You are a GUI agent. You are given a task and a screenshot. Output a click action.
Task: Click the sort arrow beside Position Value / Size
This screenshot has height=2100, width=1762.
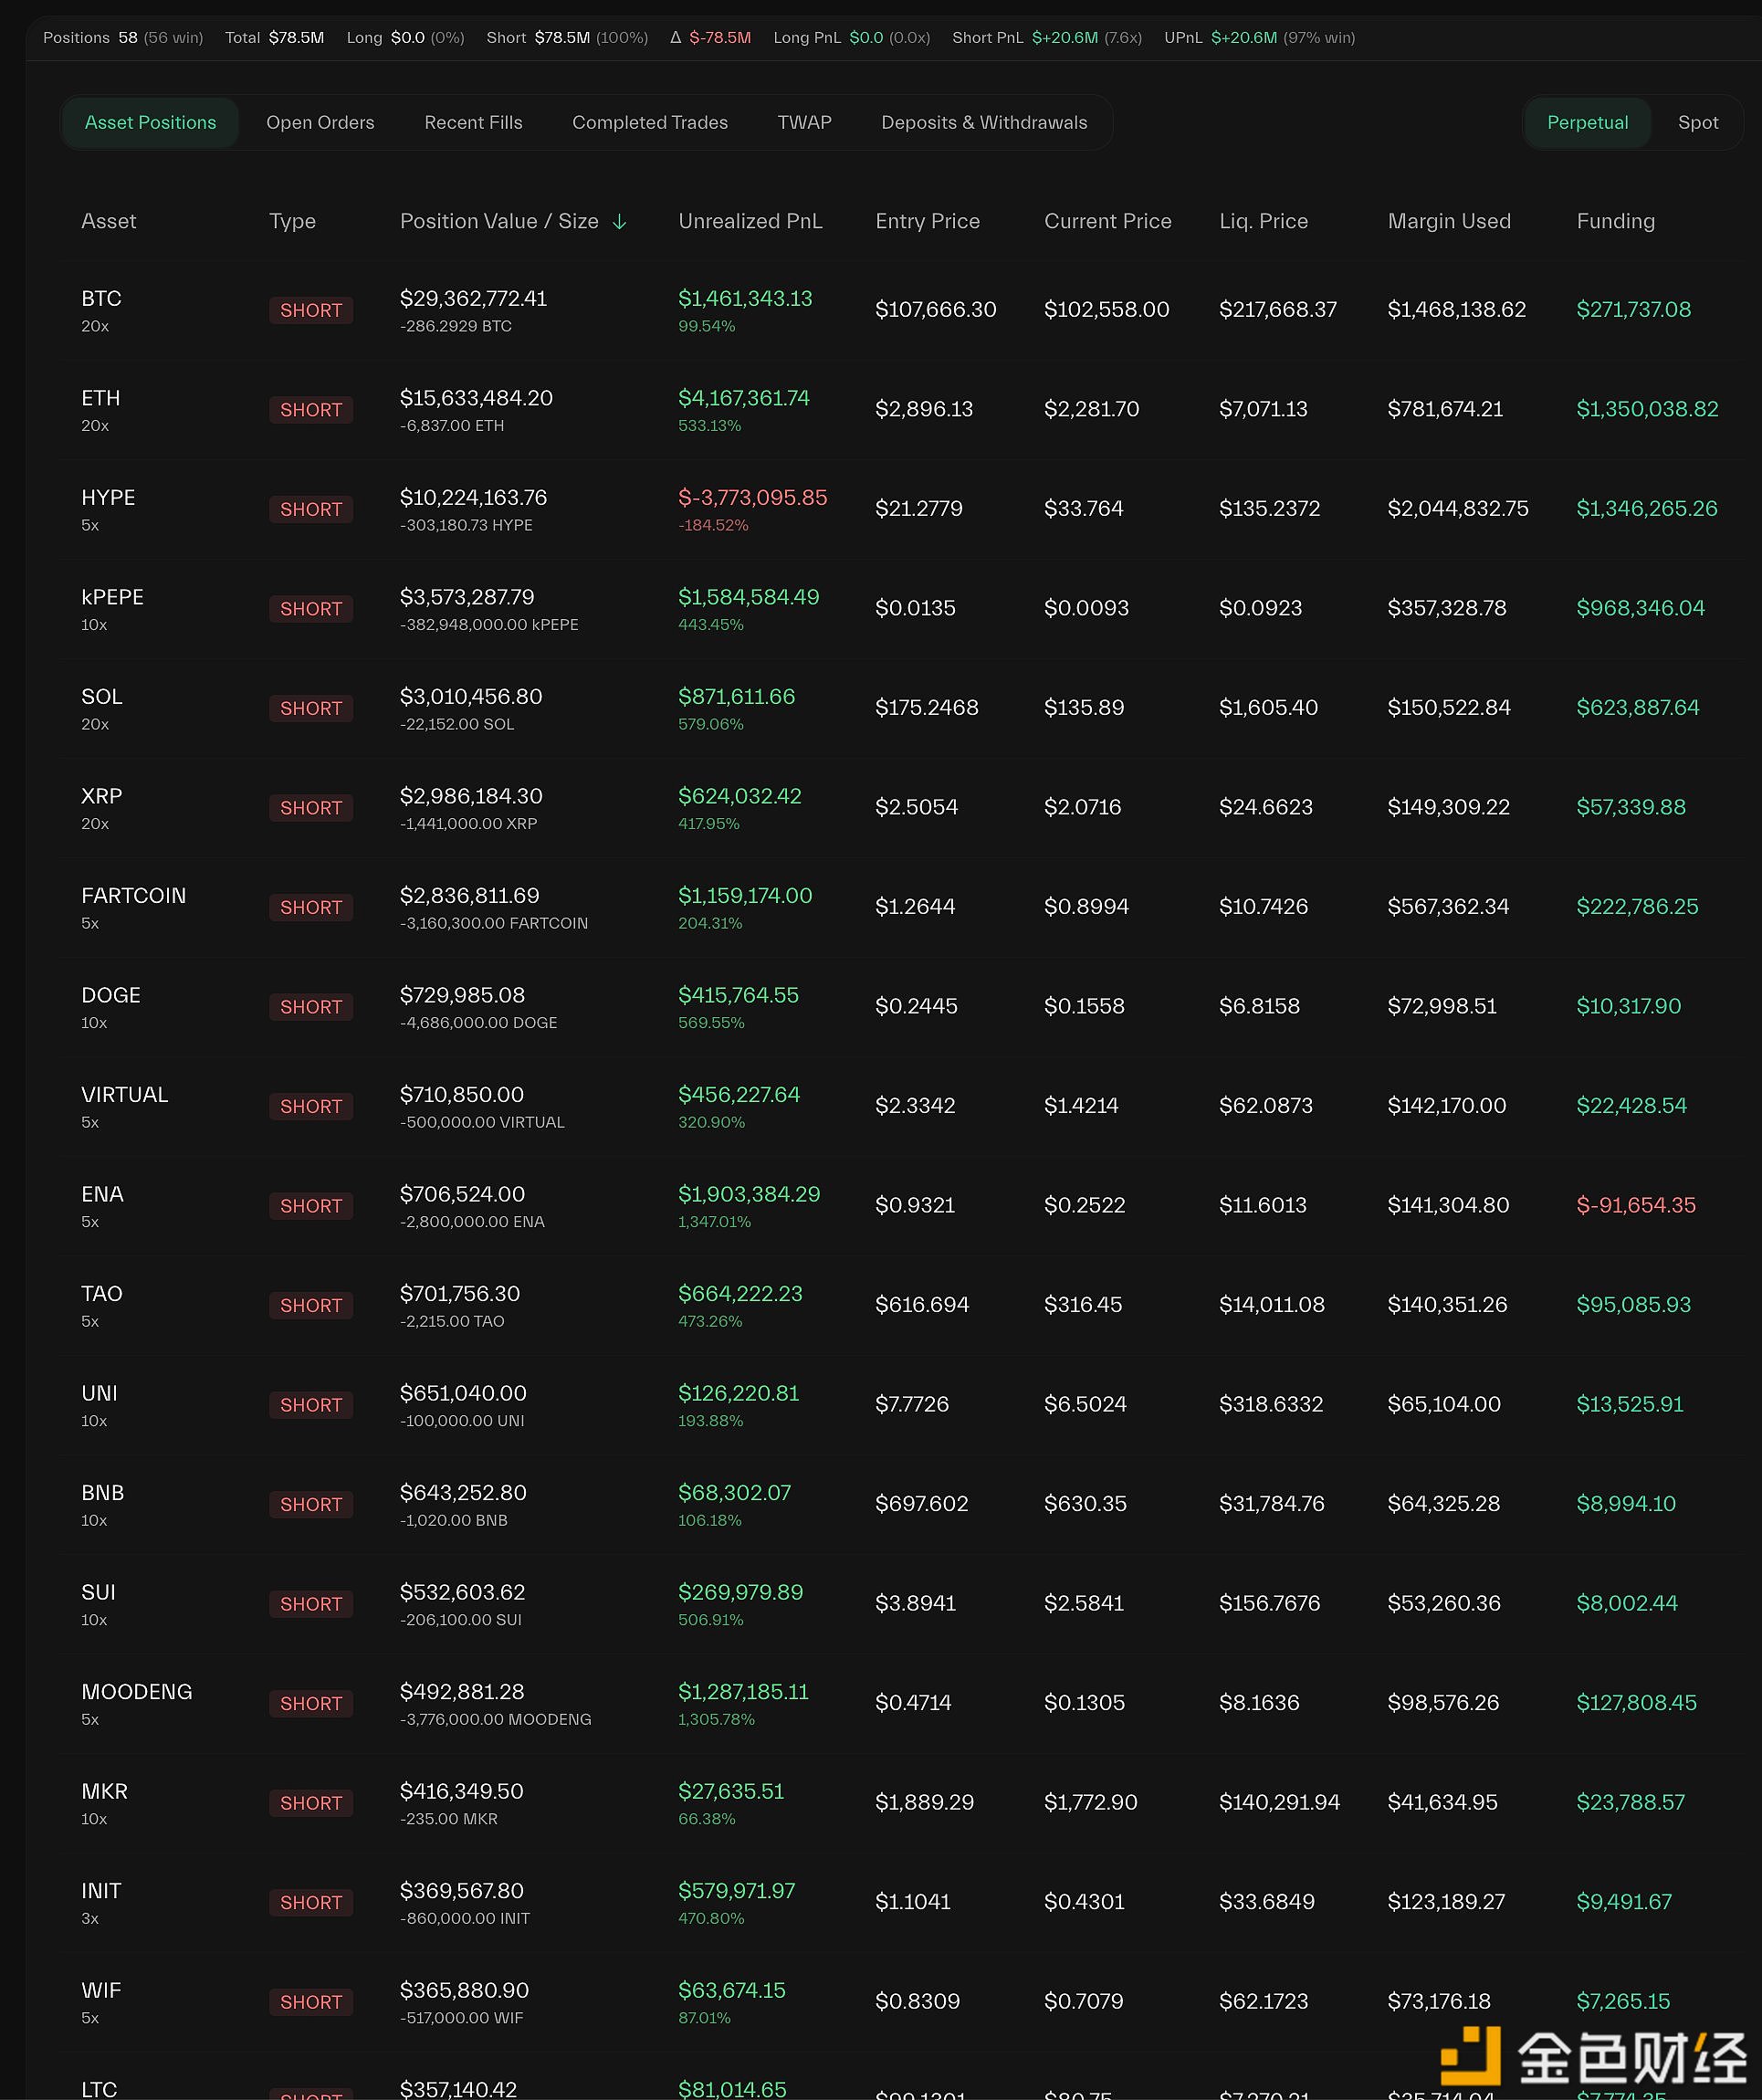click(x=619, y=222)
